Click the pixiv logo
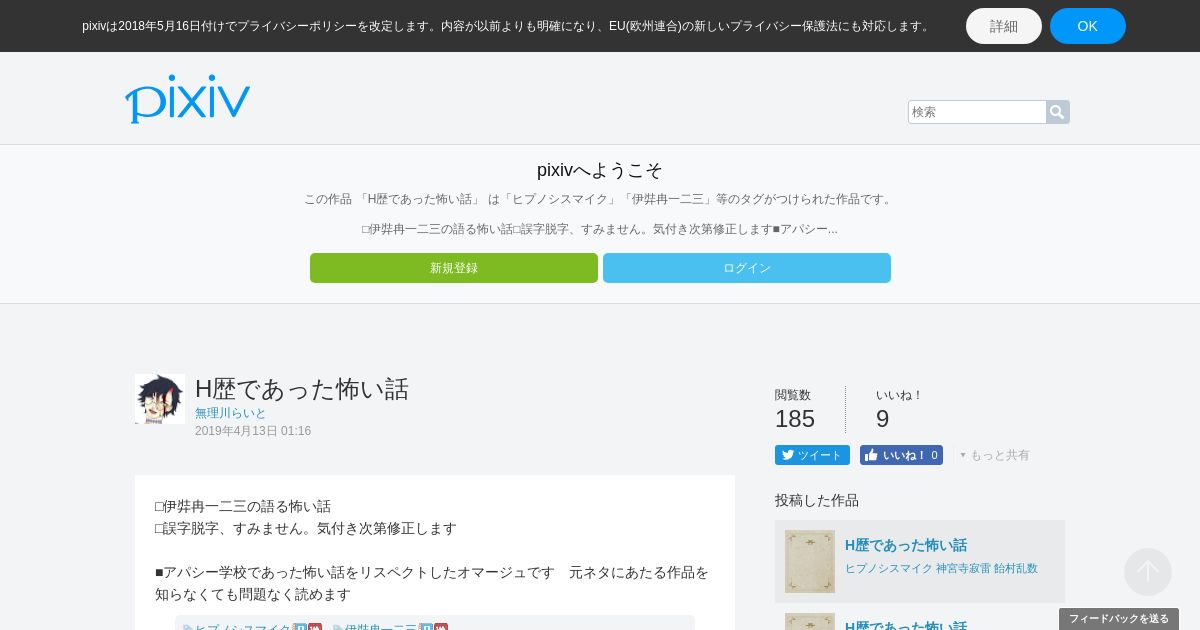Viewport: 1200px width, 630px height. 187,99
